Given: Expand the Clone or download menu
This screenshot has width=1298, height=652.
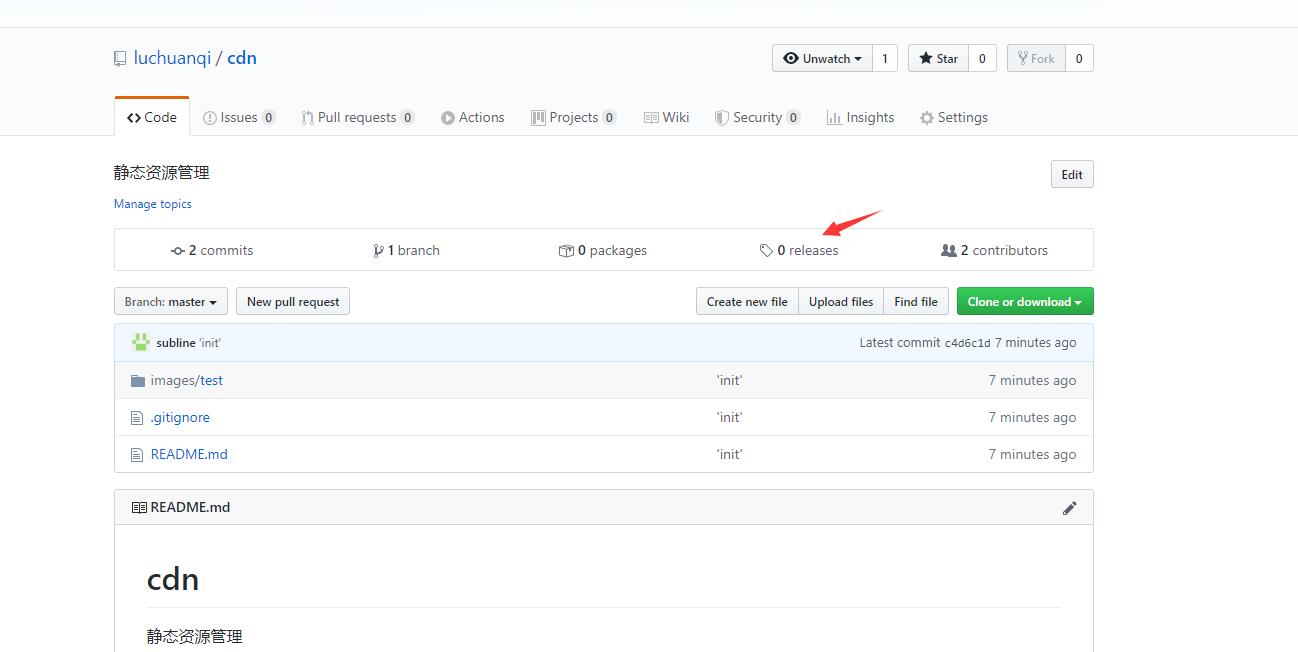Looking at the screenshot, I should click(1025, 301).
